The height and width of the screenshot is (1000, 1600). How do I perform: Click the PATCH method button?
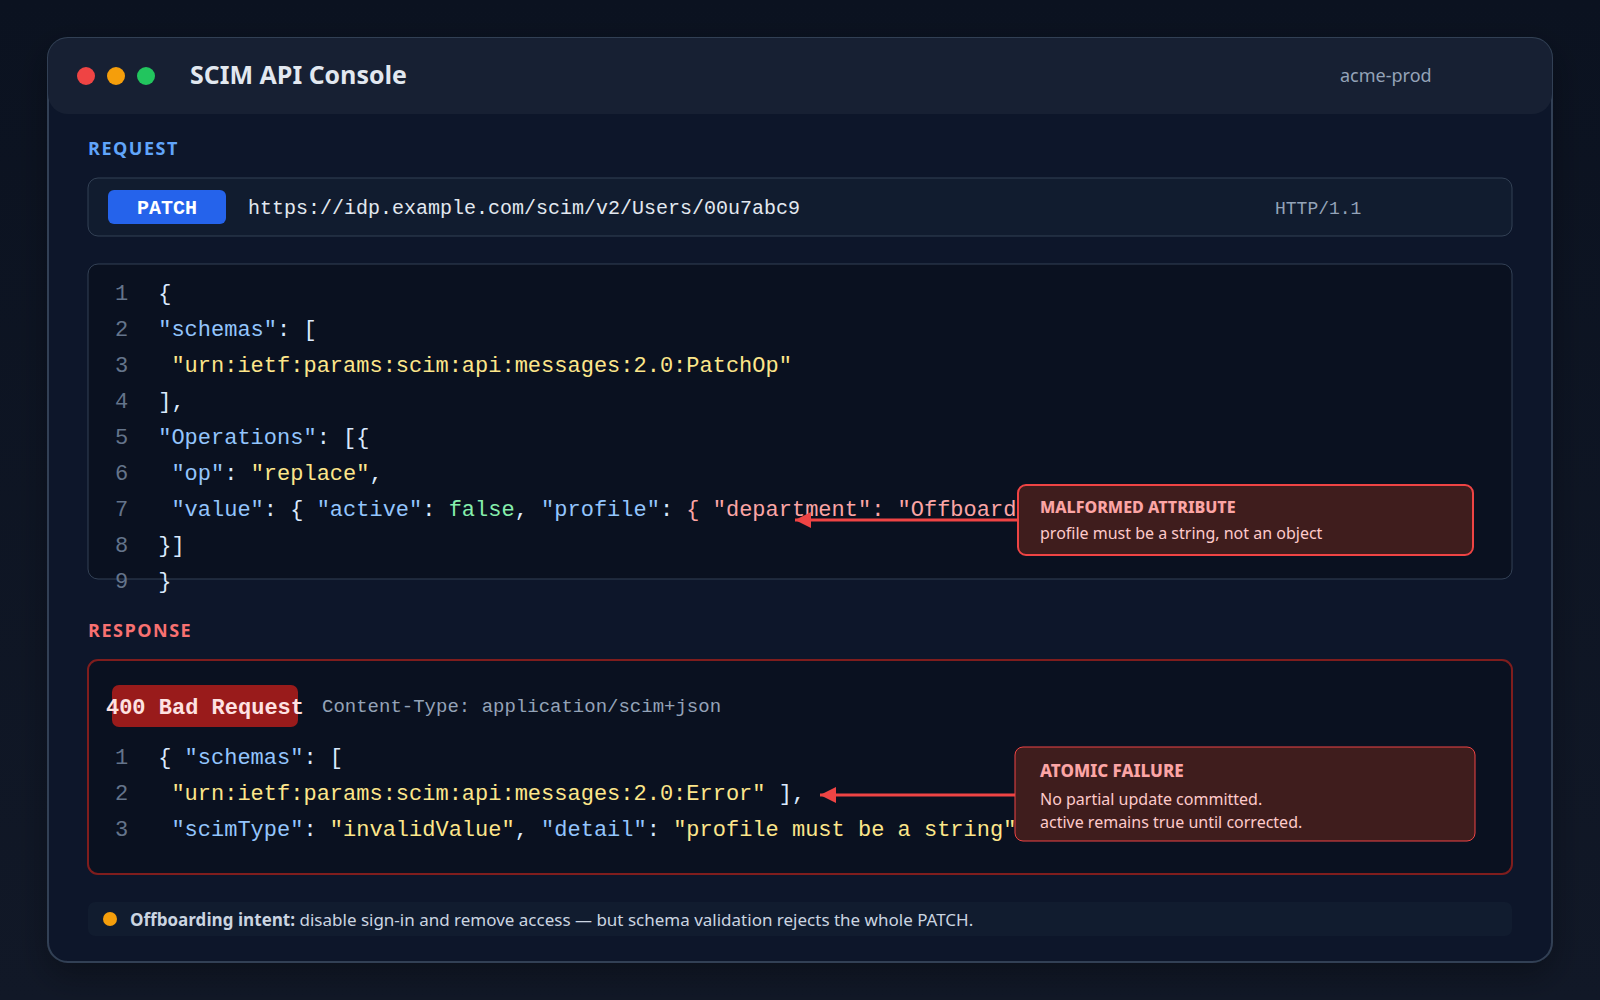pos(167,207)
